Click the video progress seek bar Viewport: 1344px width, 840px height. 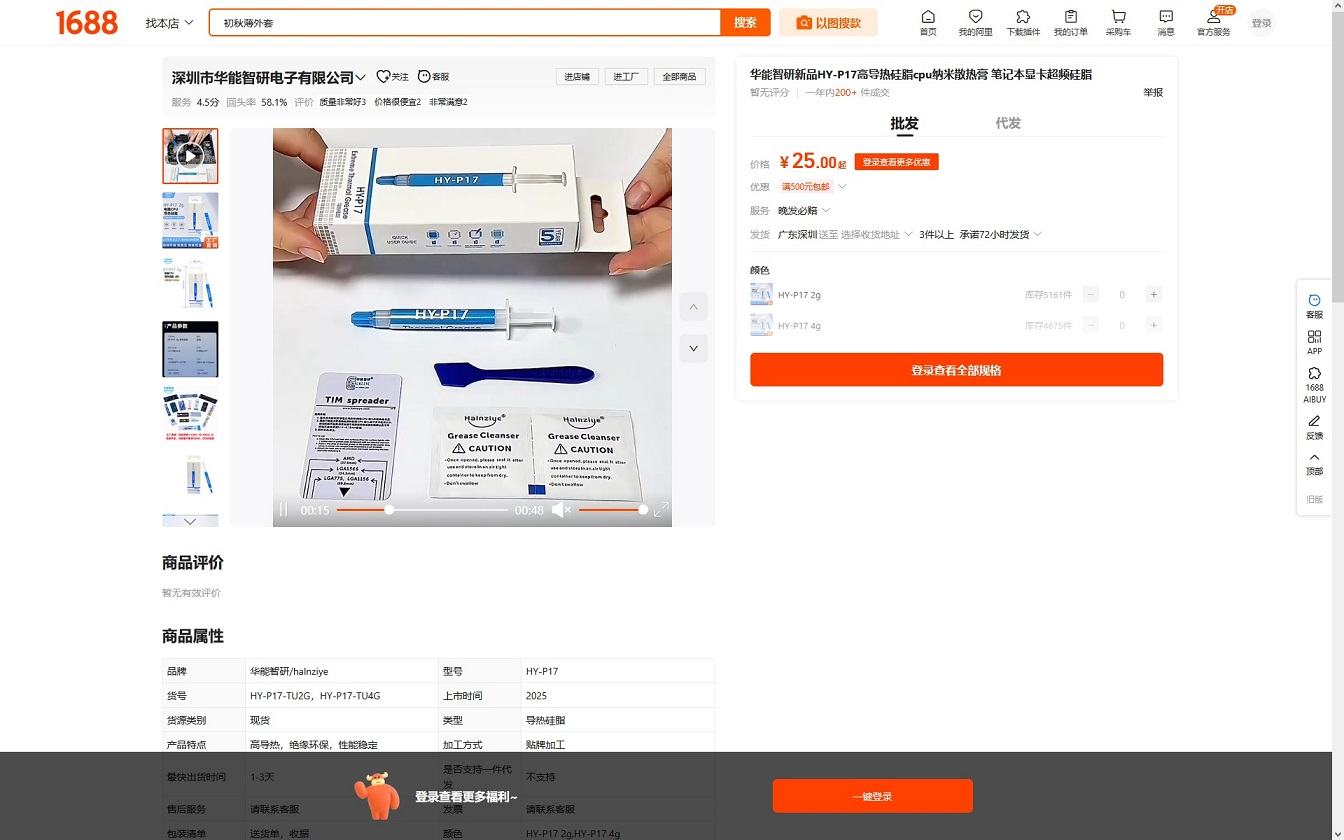tap(422, 510)
